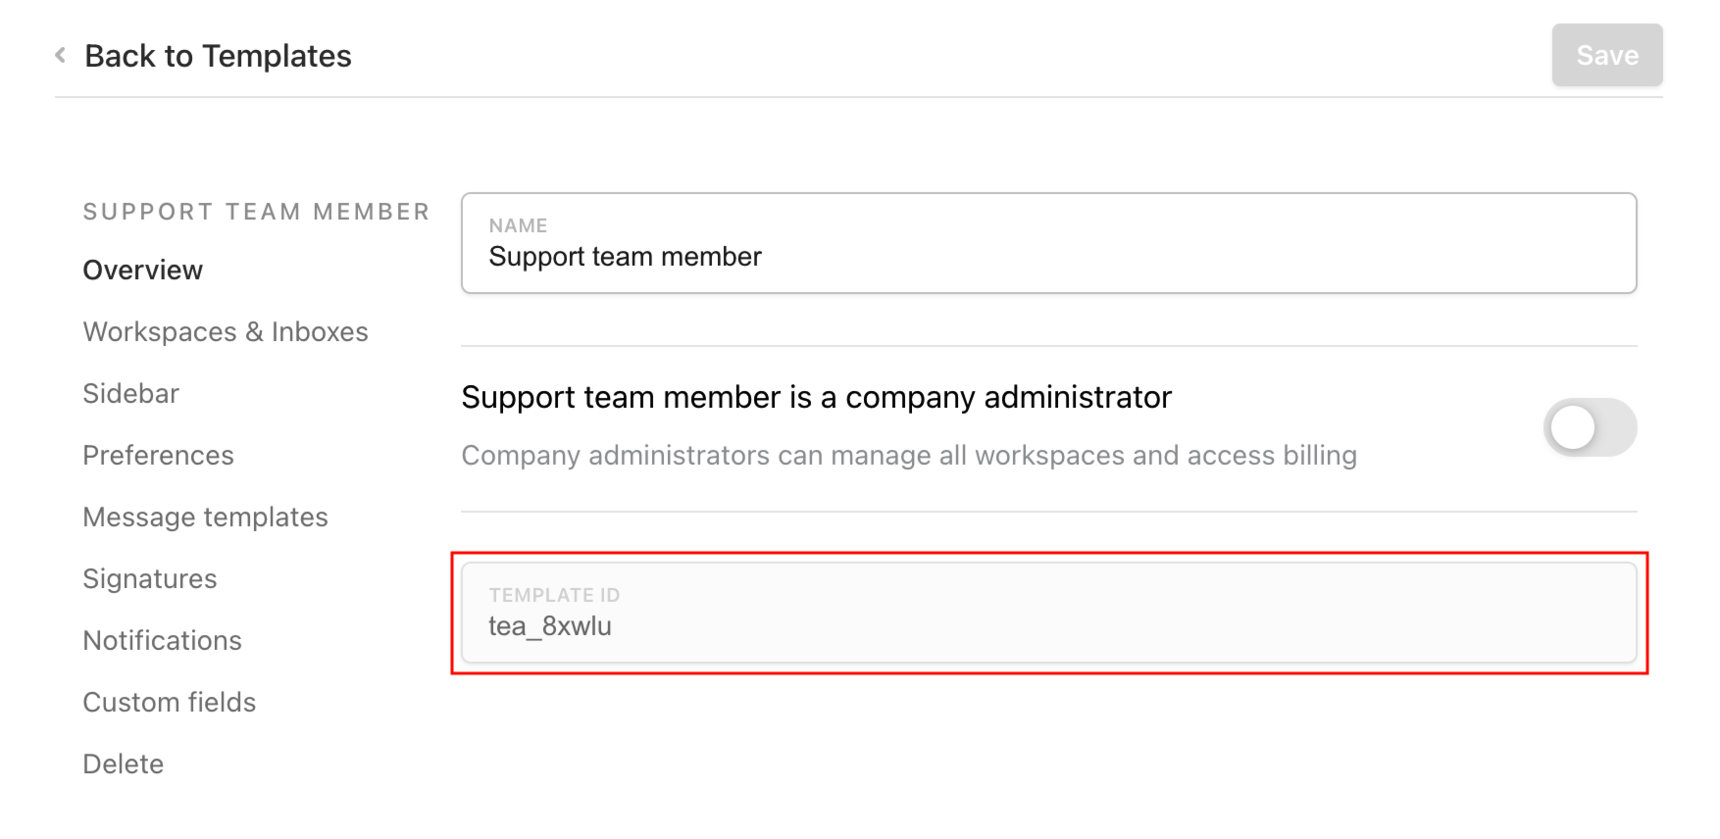Click the back chevron arrow icon
Screen dimensions: 1720x839
pos(61,55)
